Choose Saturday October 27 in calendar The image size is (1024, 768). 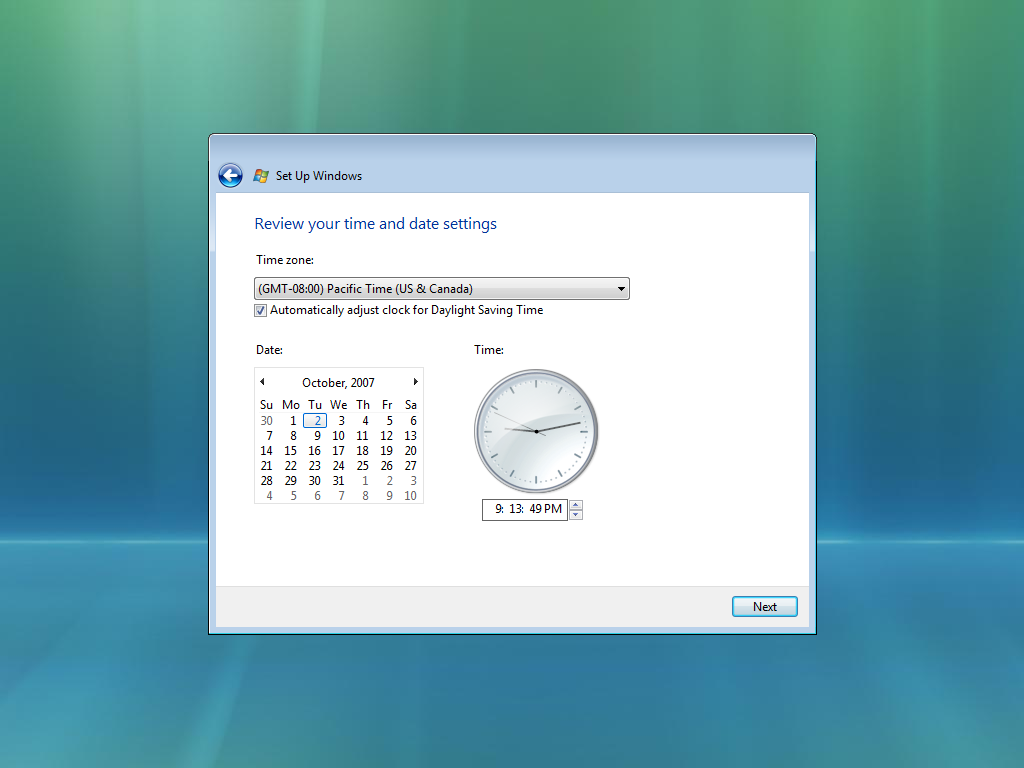coord(410,466)
